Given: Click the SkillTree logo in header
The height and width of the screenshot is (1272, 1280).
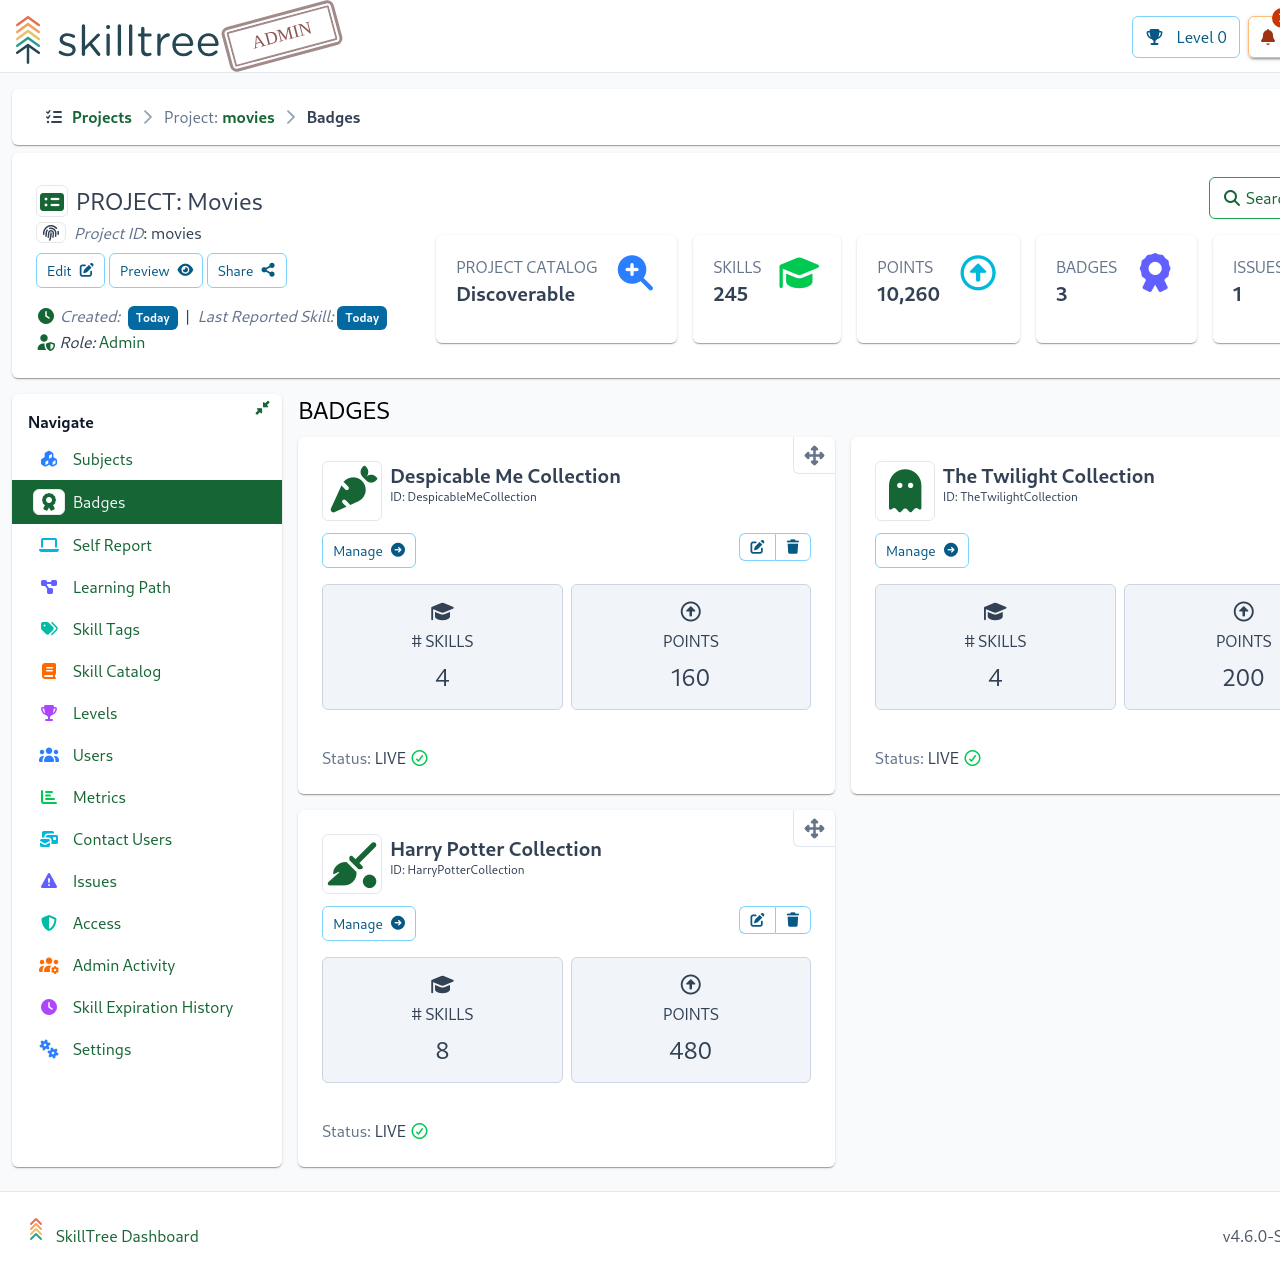Looking at the screenshot, I should pos(118,40).
